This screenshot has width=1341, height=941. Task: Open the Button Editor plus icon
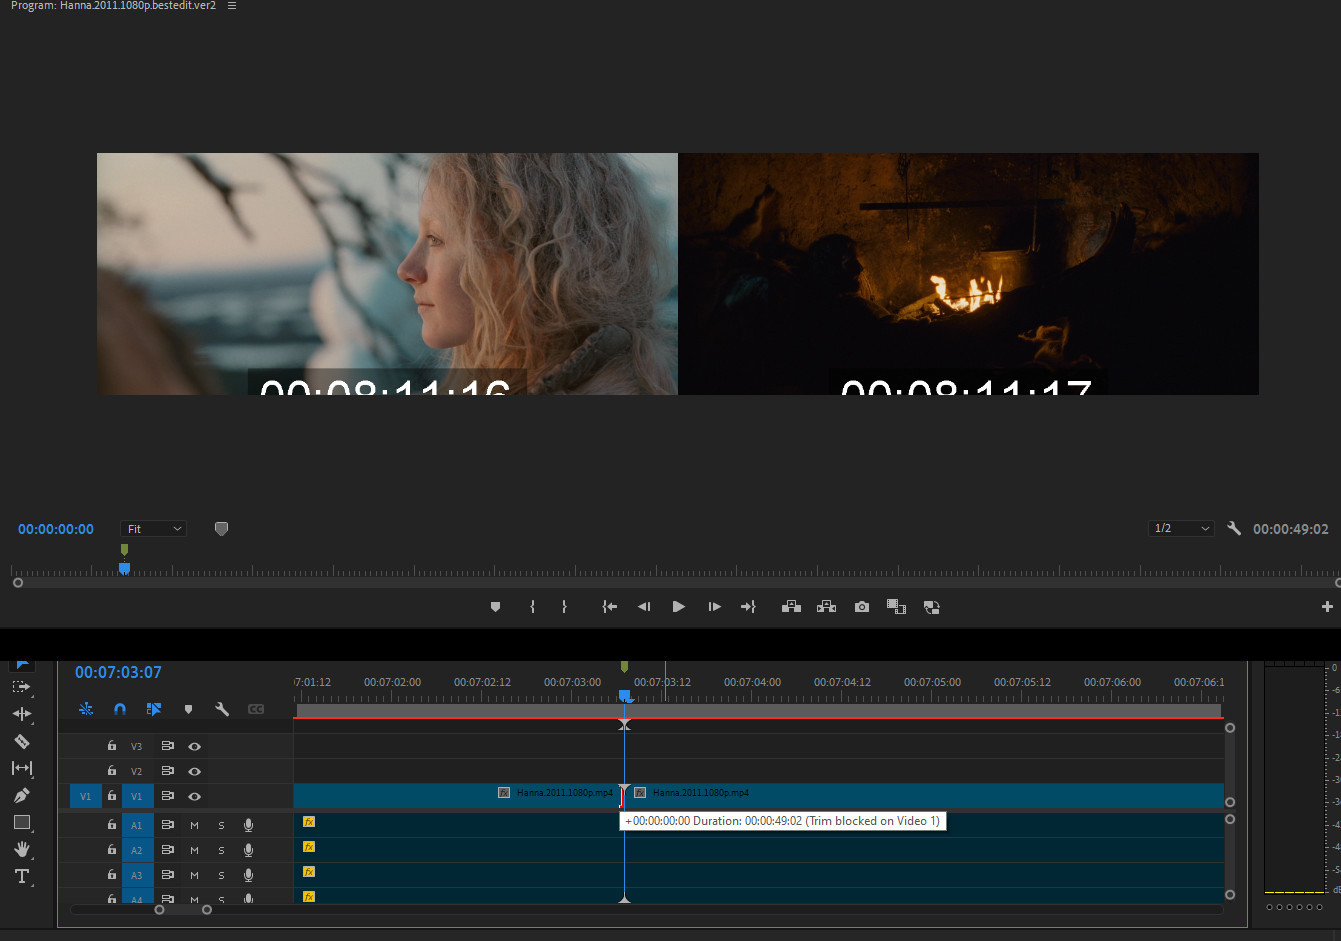[1326, 607]
